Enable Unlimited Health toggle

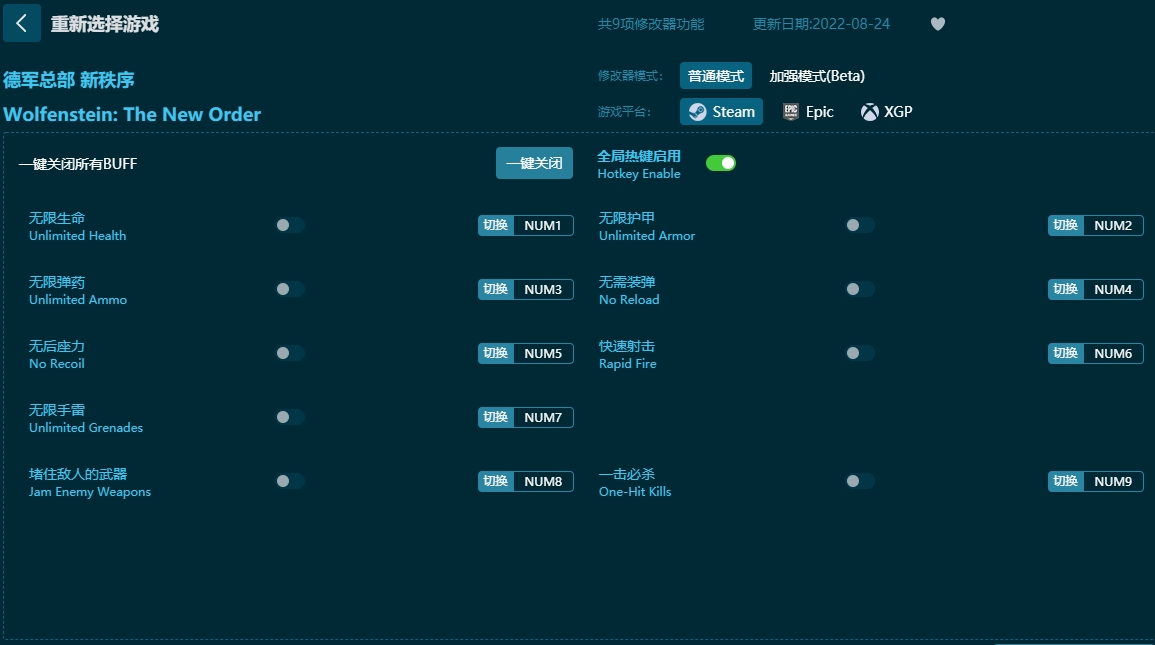289,225
